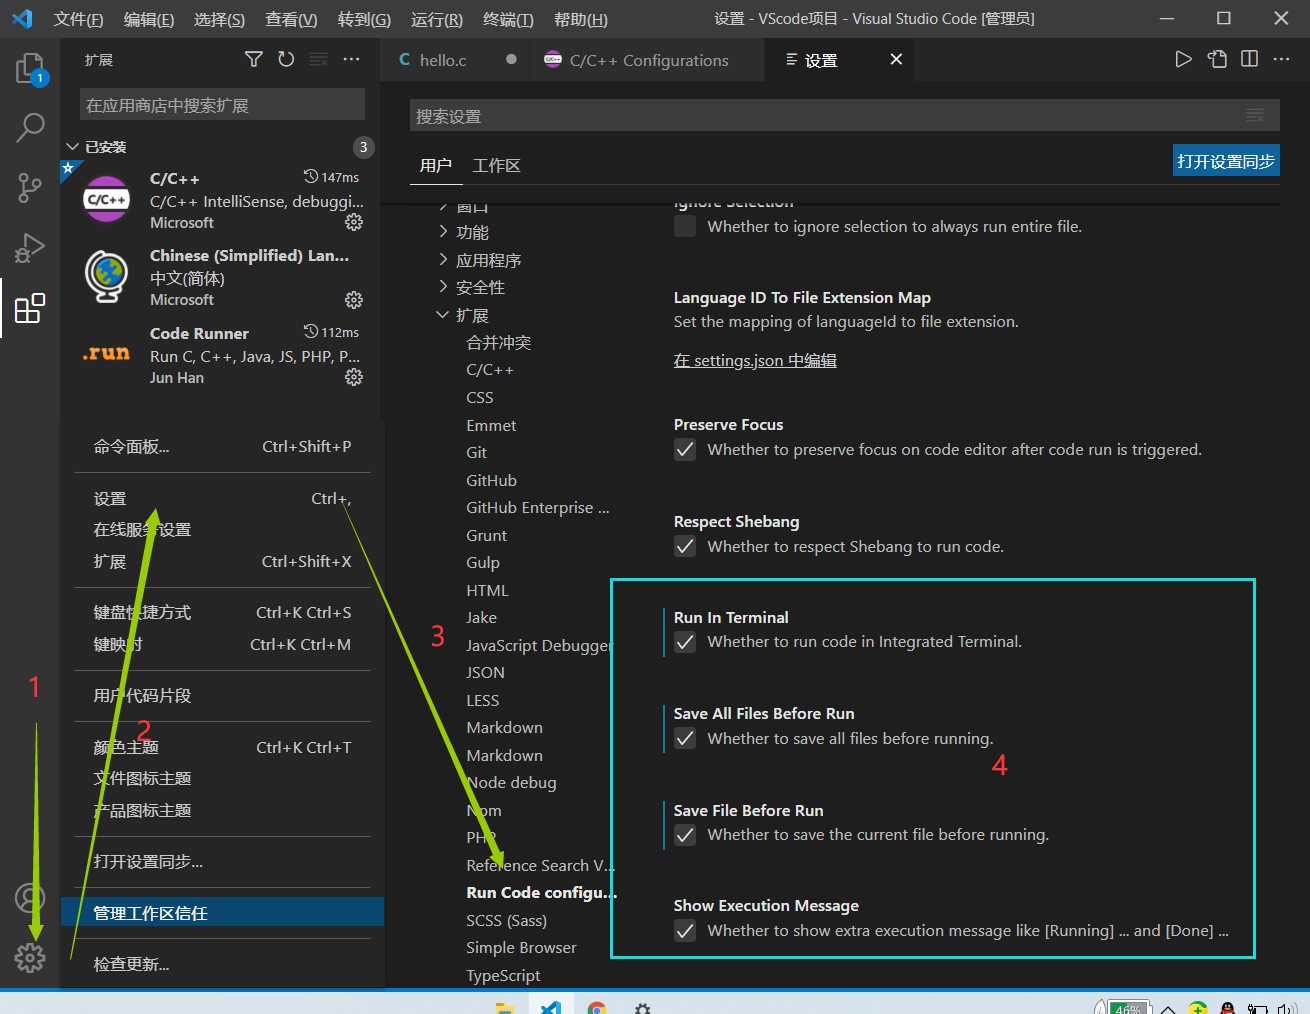Select TypeScript in settings tree

click(503, 975)
